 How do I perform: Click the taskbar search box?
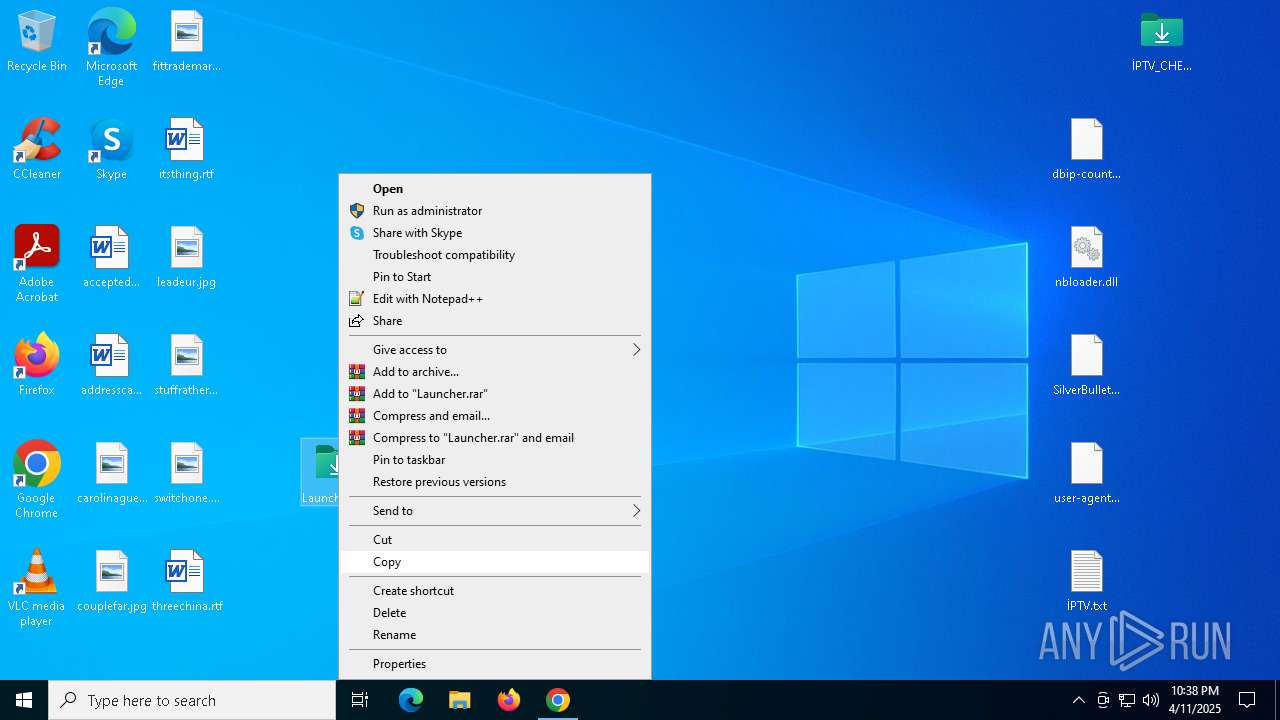pos(192,700)
